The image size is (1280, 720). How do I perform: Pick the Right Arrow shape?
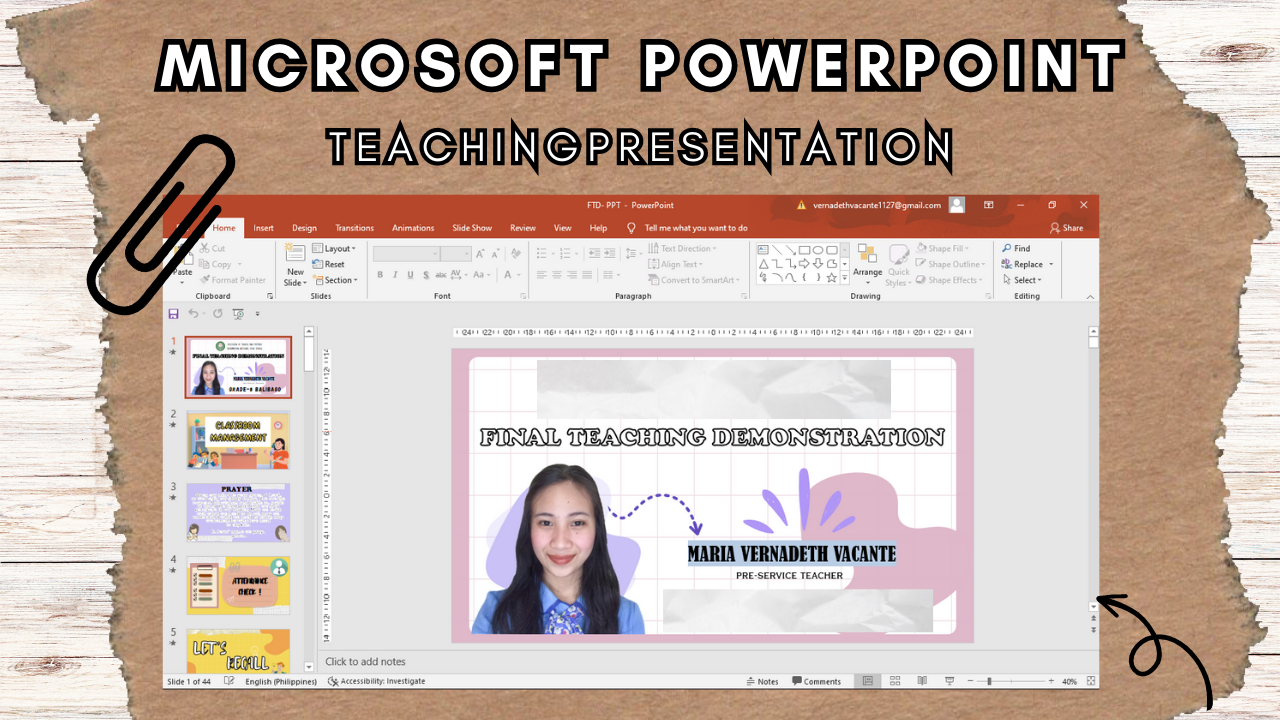click(x=804, y=263)
